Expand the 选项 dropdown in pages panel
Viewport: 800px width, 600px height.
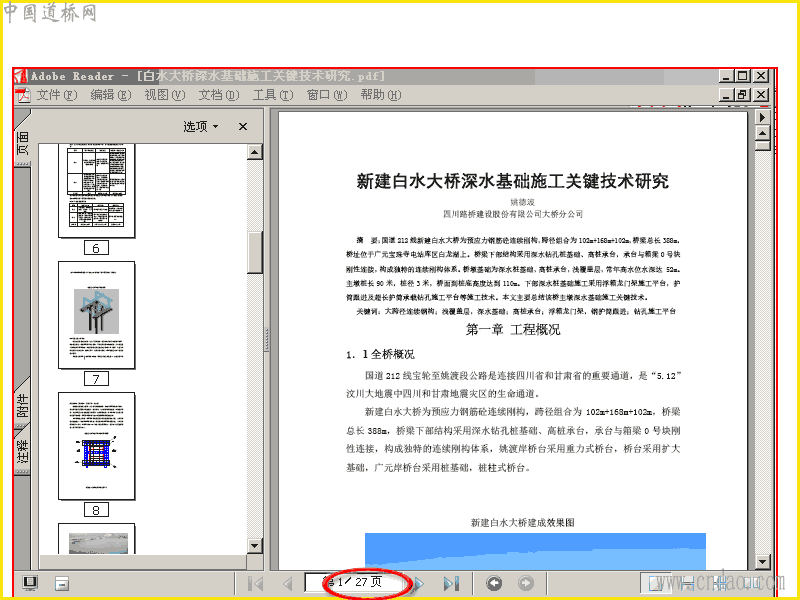coord(201,127)
